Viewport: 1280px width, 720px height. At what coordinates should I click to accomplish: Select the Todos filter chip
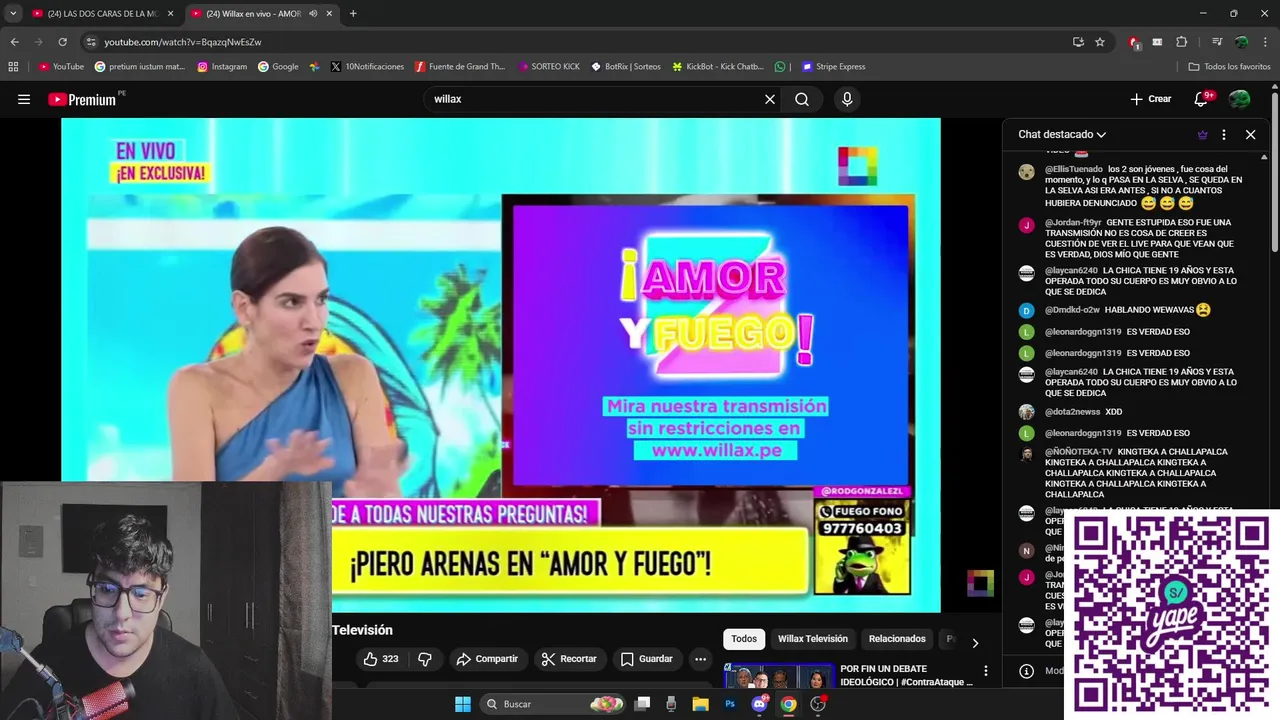[744, 639]
